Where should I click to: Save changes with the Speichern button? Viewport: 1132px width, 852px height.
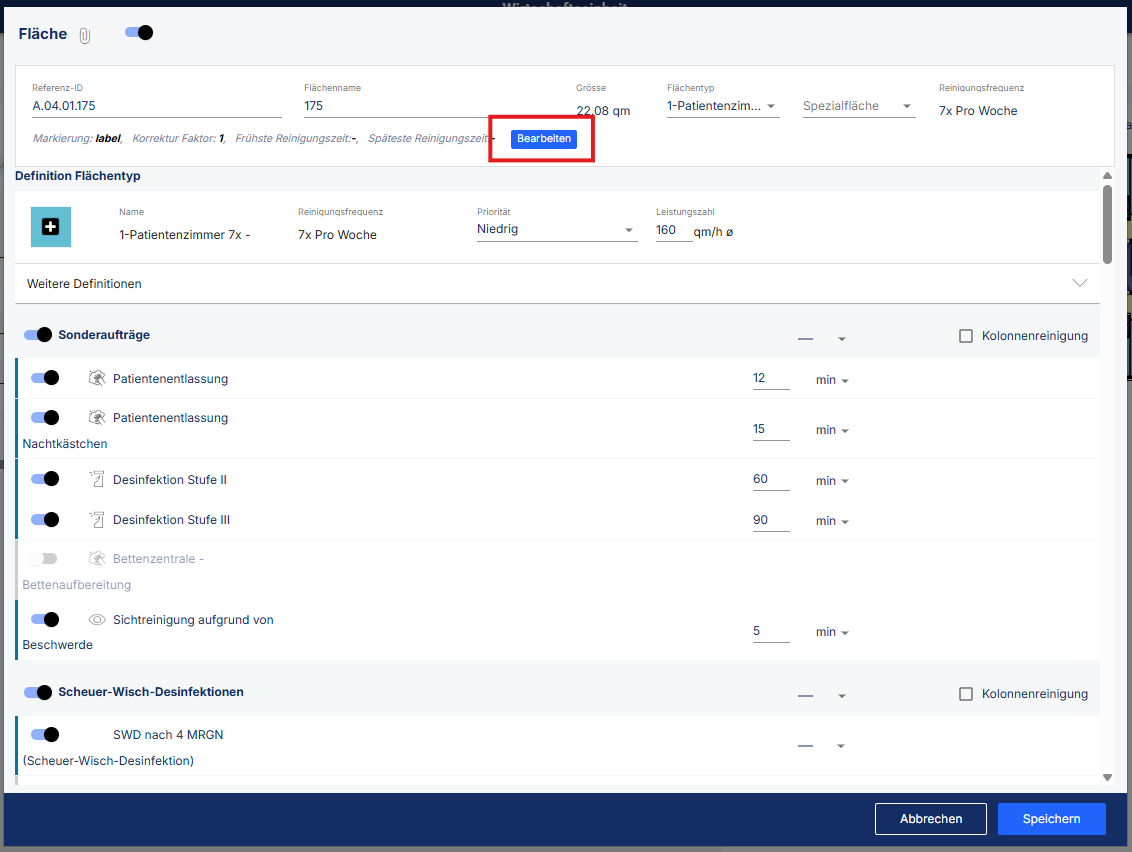click(1051, 818)
